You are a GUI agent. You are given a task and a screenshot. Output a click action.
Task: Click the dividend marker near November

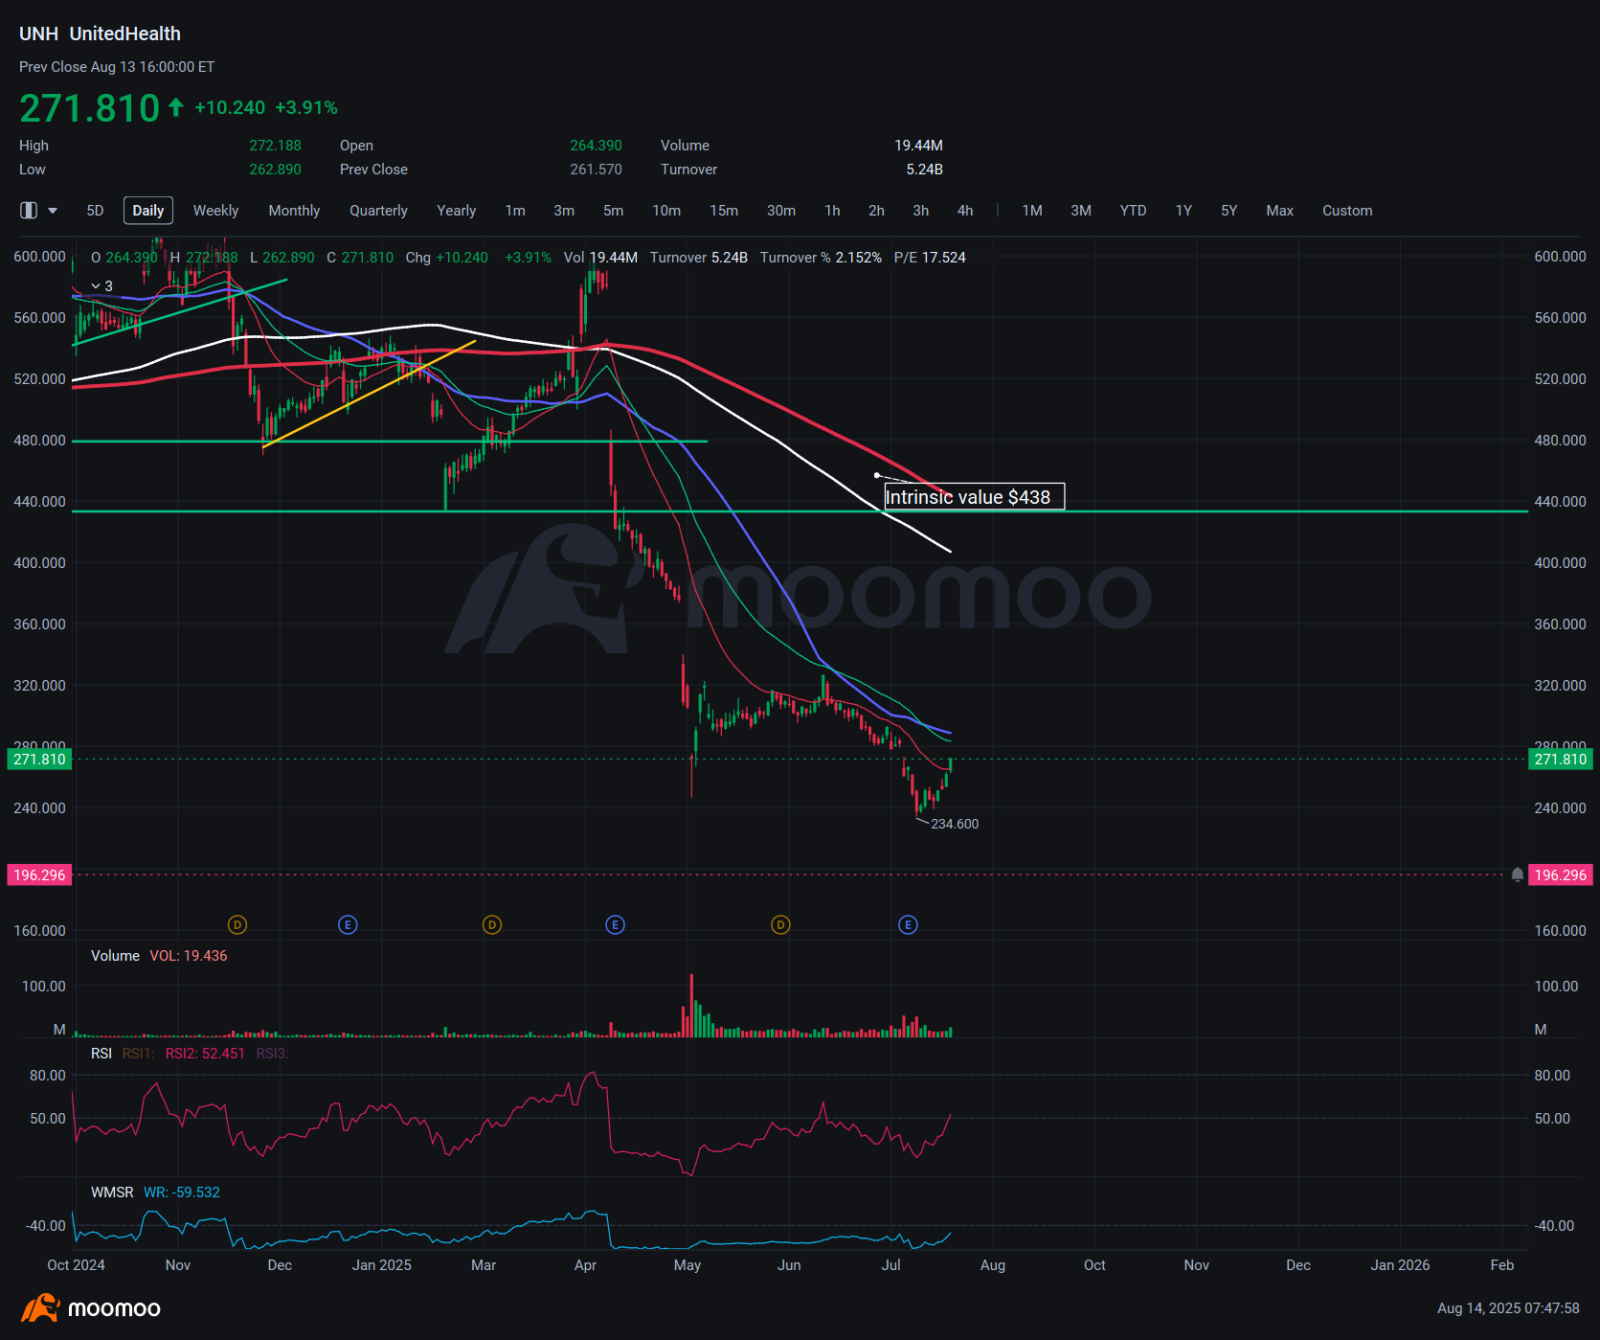pos(237,925)
